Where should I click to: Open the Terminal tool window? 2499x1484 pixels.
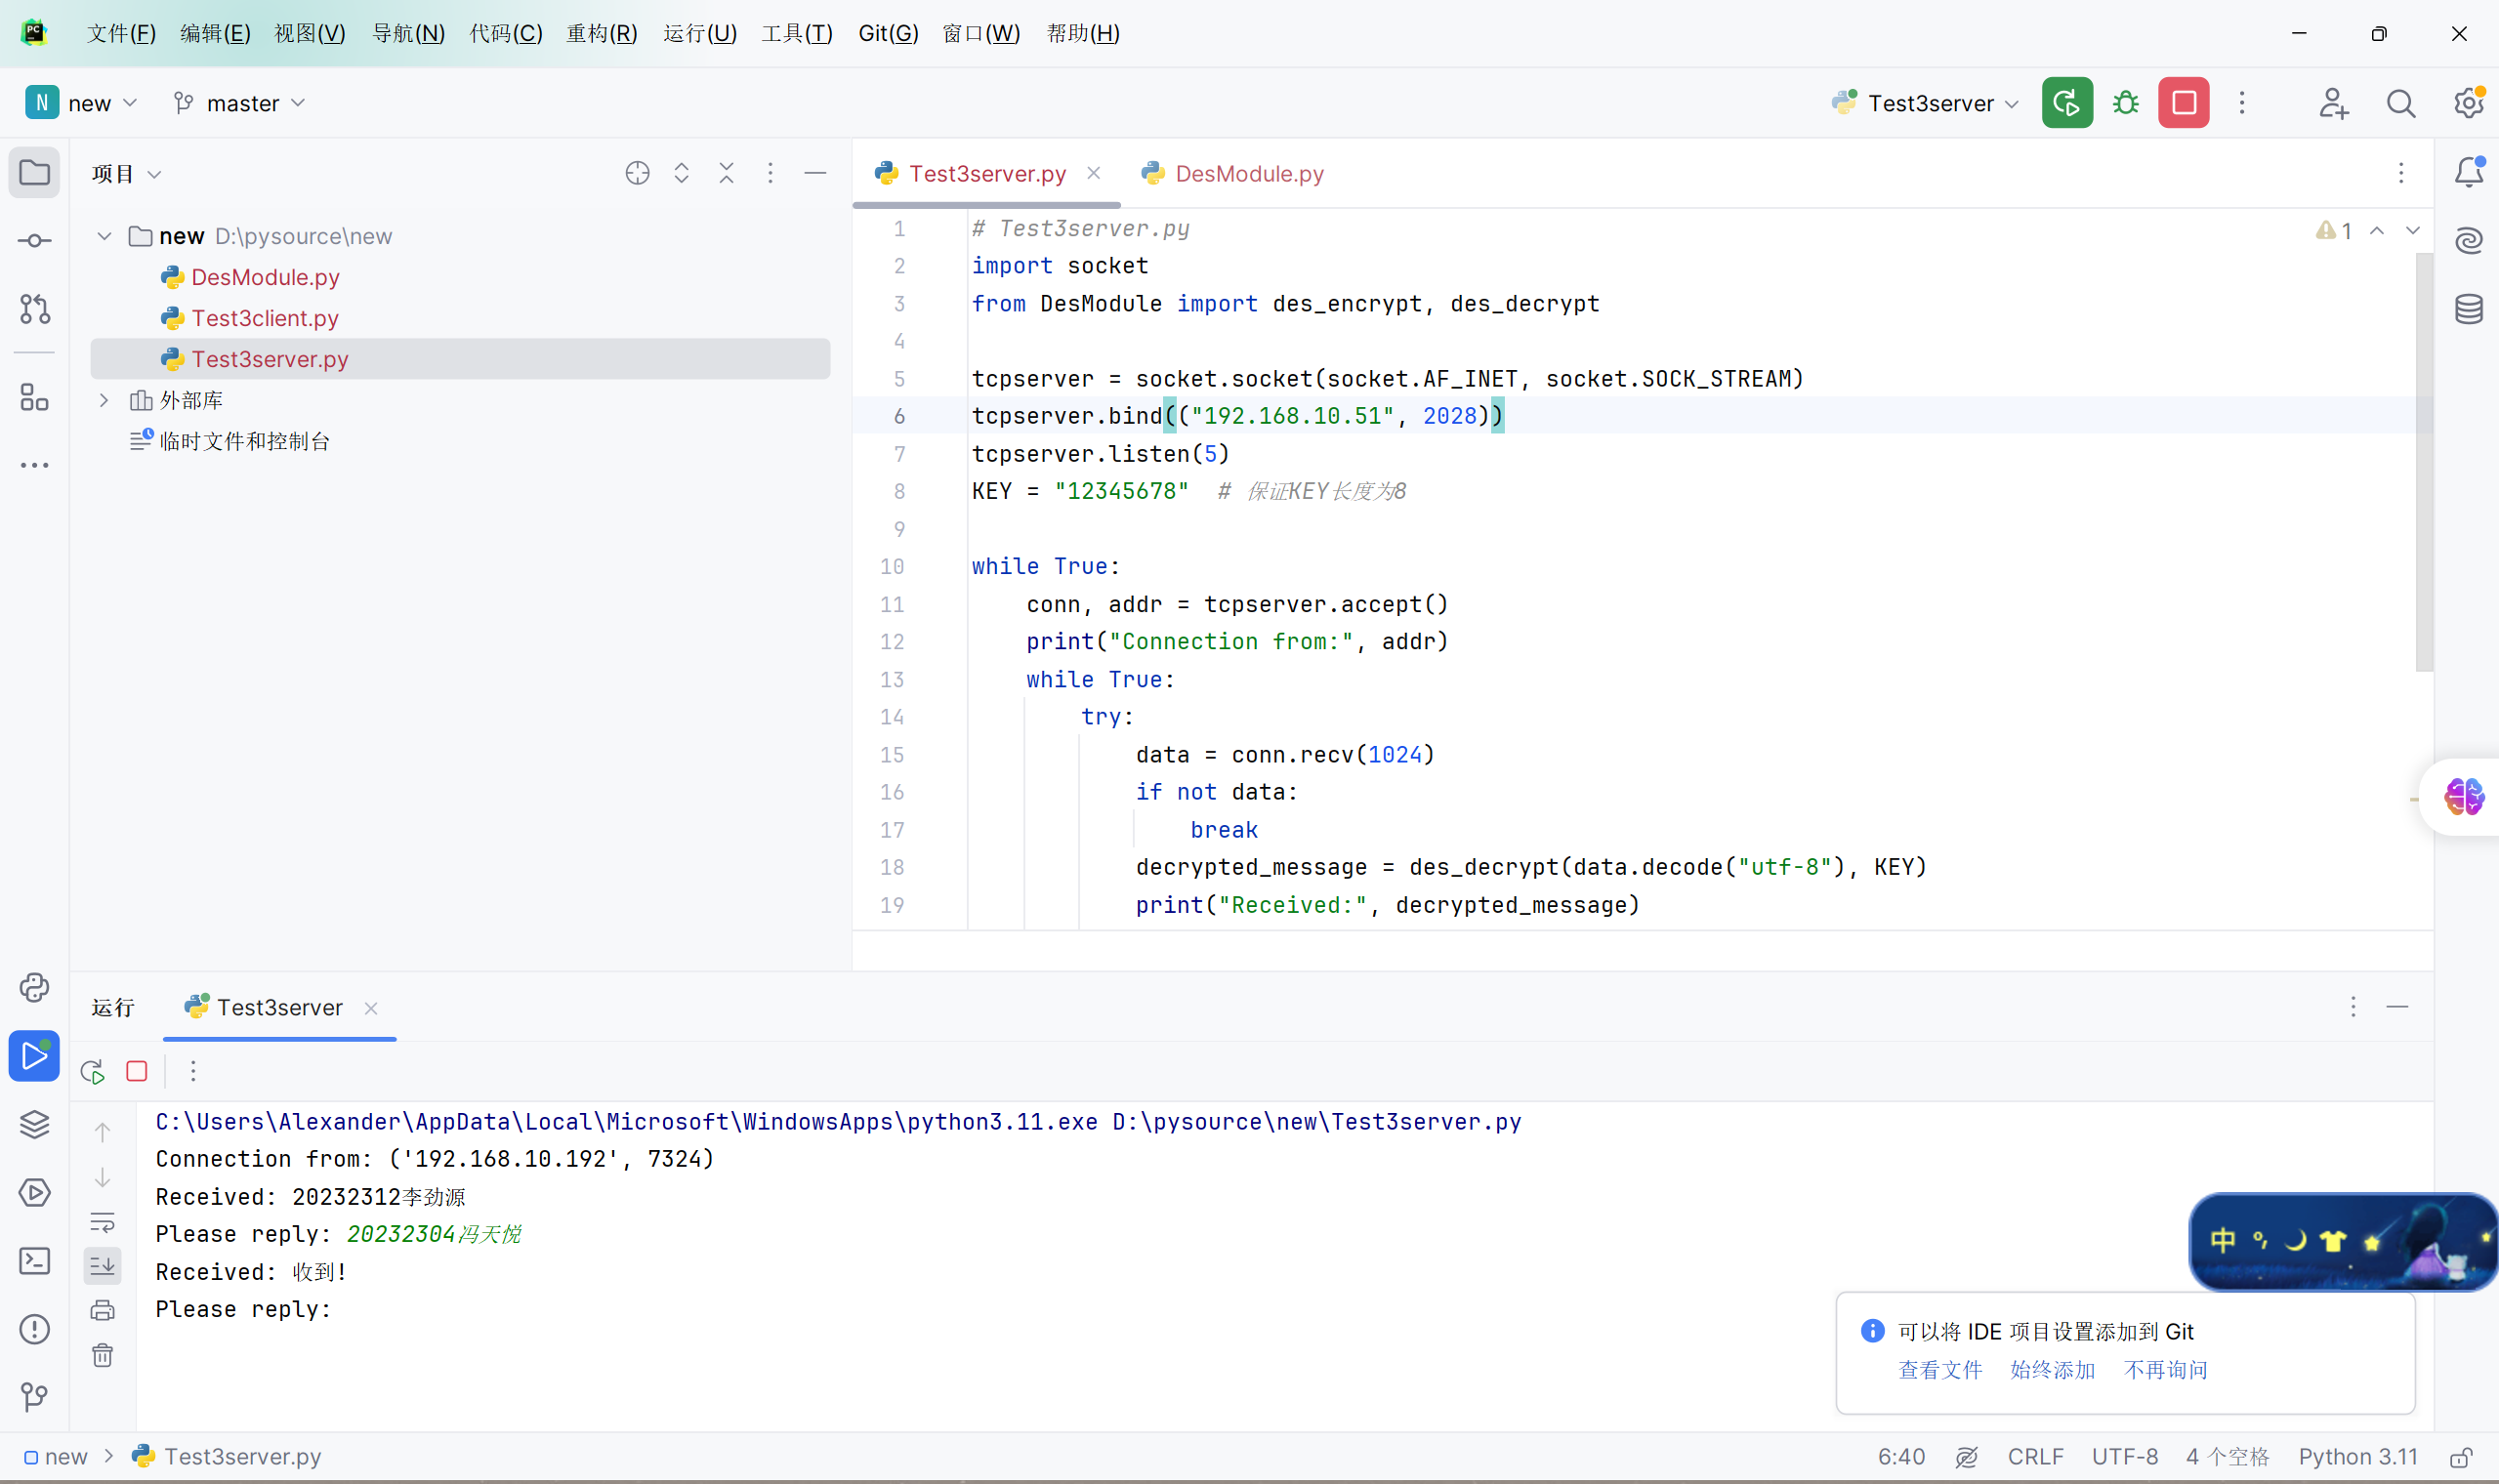pos(34,1261)
